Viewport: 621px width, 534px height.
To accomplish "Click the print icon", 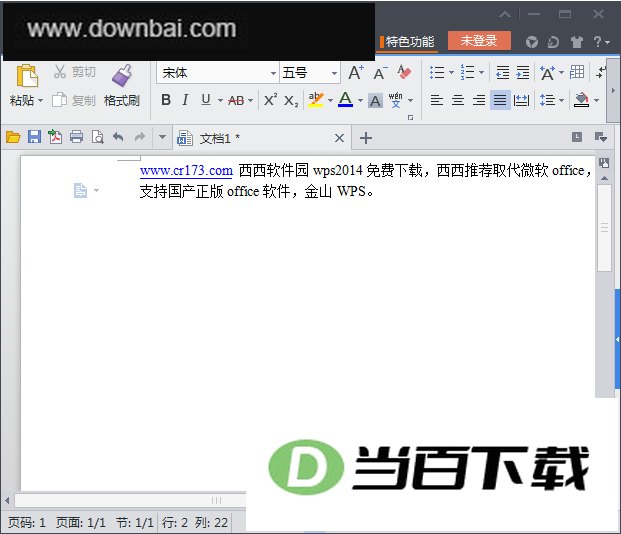I will pos(76,137).
